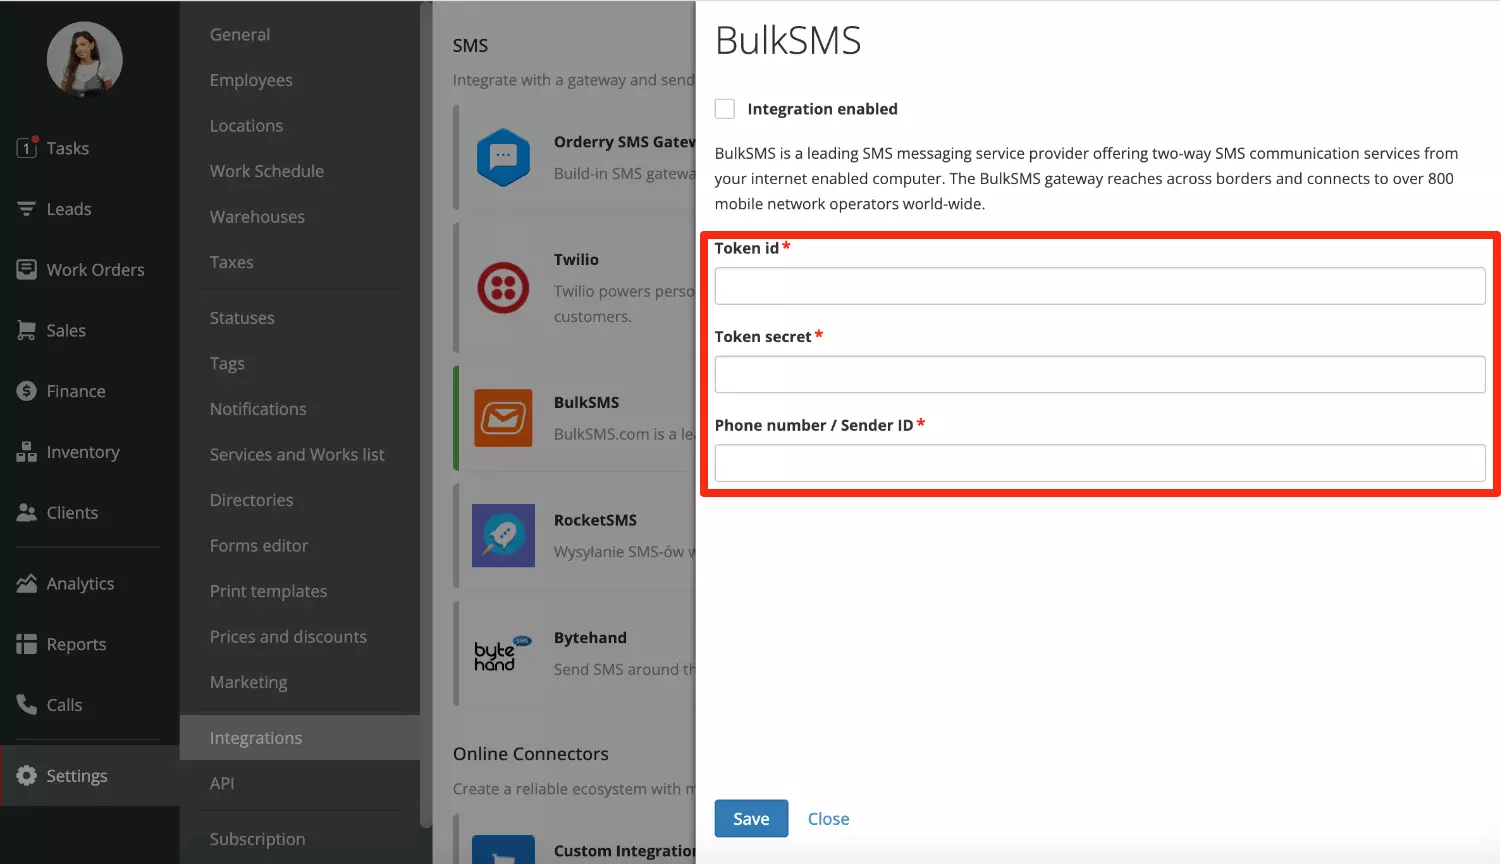The width and height of the screenshot is (1503, 864).
Task: Click the Calls phone icon
Action: point(27,705)
